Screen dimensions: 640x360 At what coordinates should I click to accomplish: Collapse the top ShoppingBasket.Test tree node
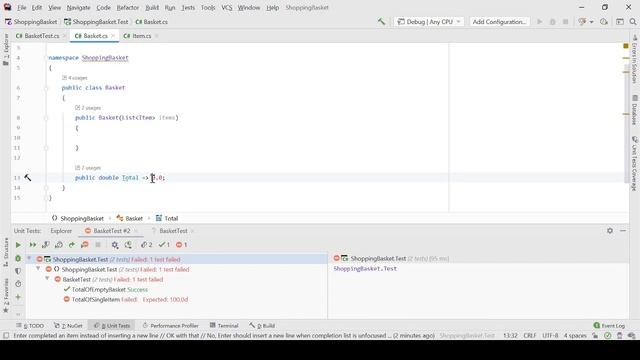tap(29, 259)
